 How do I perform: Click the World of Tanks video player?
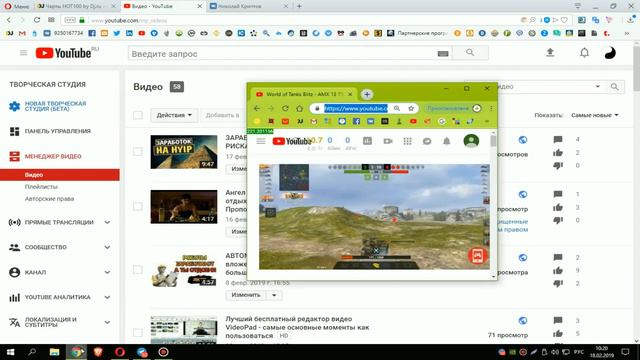coord(374,216)
